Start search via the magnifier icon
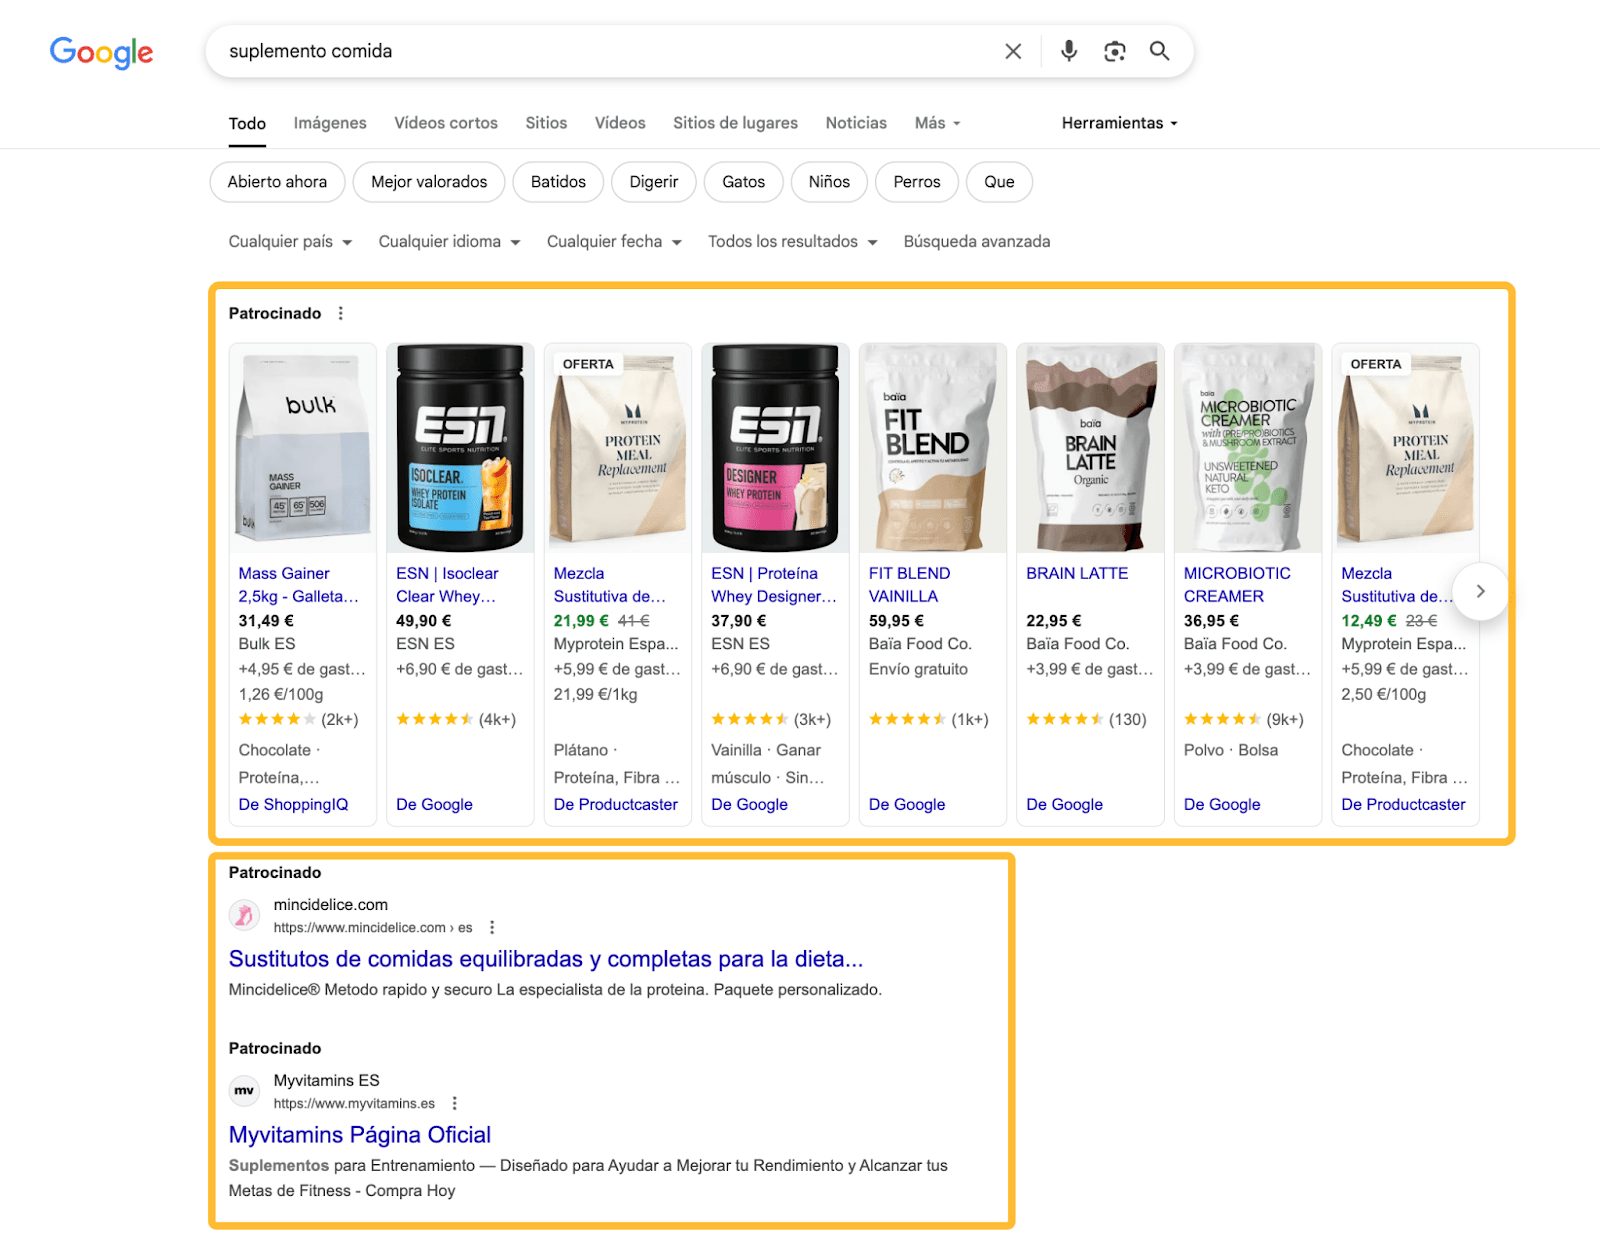1600x1239 pixels. point(1159,50)
